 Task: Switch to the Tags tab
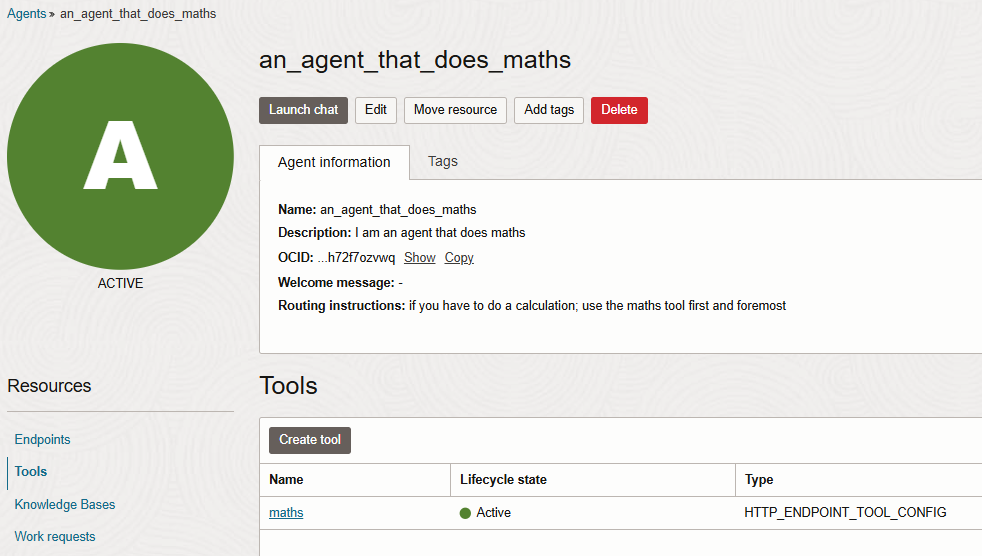(x=443, y=161)
